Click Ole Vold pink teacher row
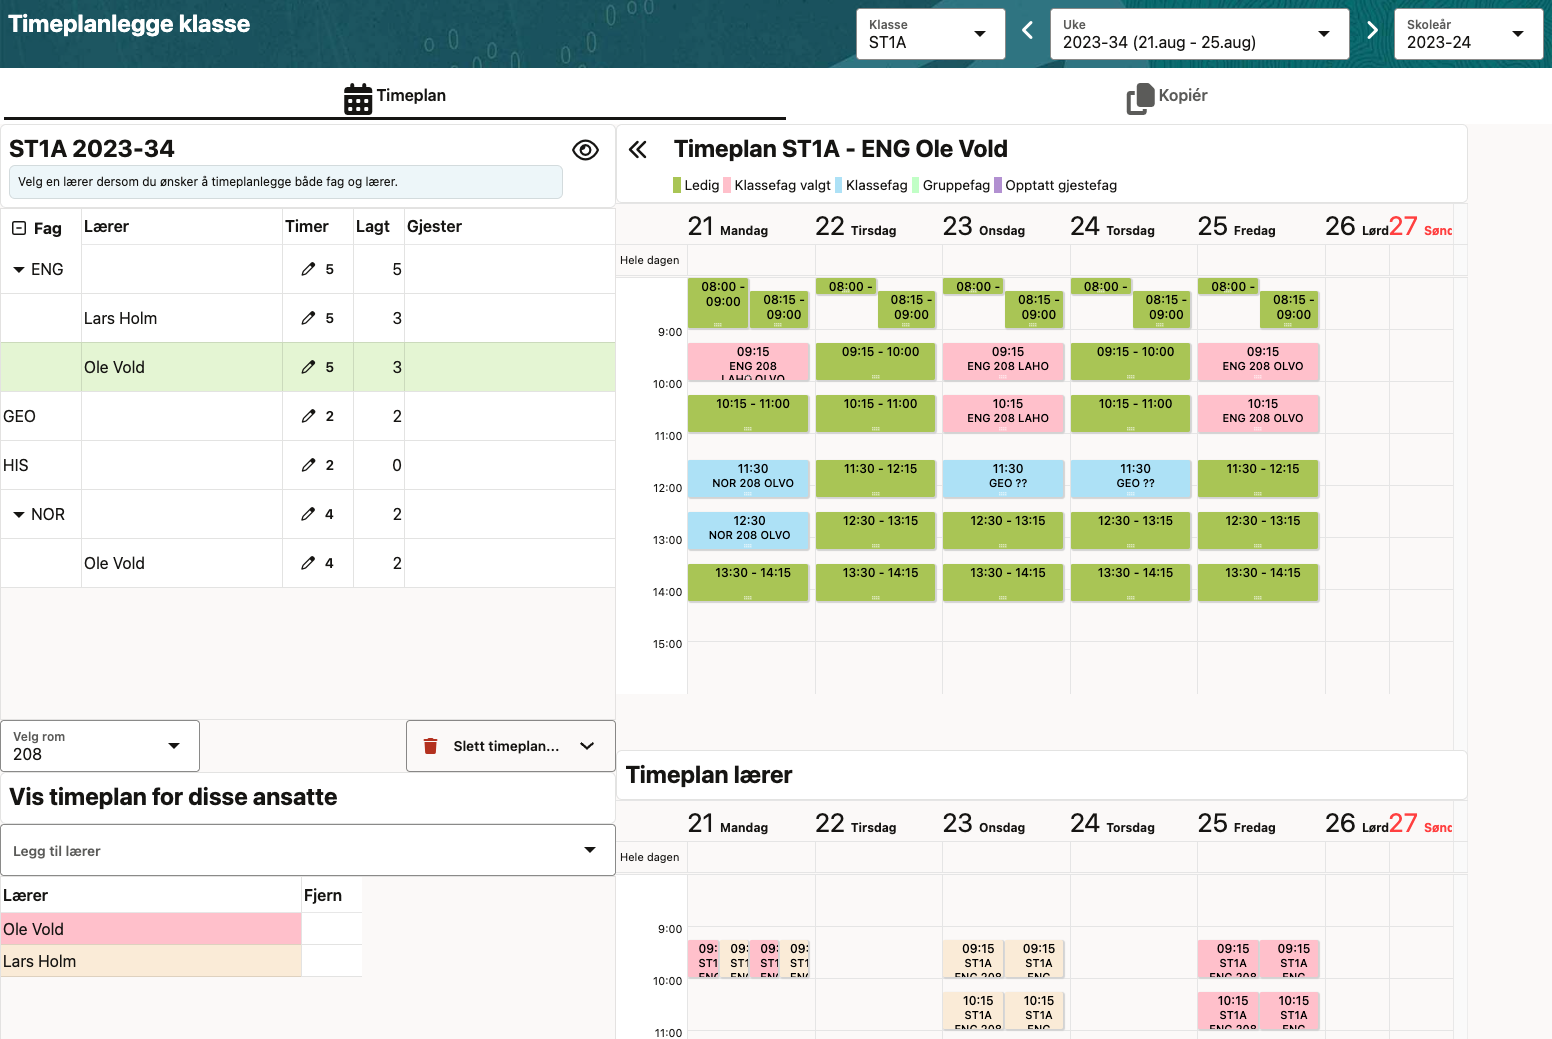 [x=151, y=929]
